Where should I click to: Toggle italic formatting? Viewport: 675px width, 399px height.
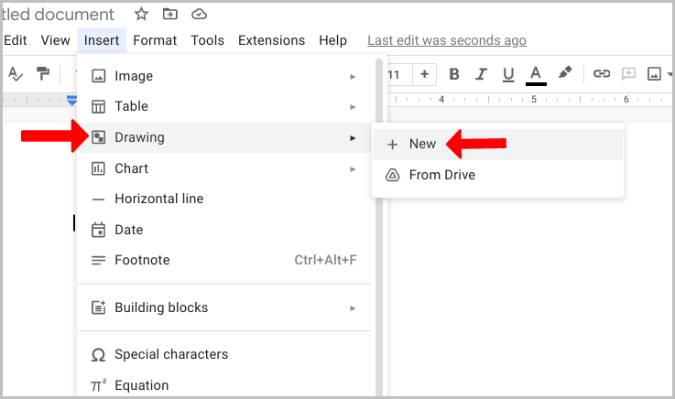pyautogui.click(x=481, y=74)
